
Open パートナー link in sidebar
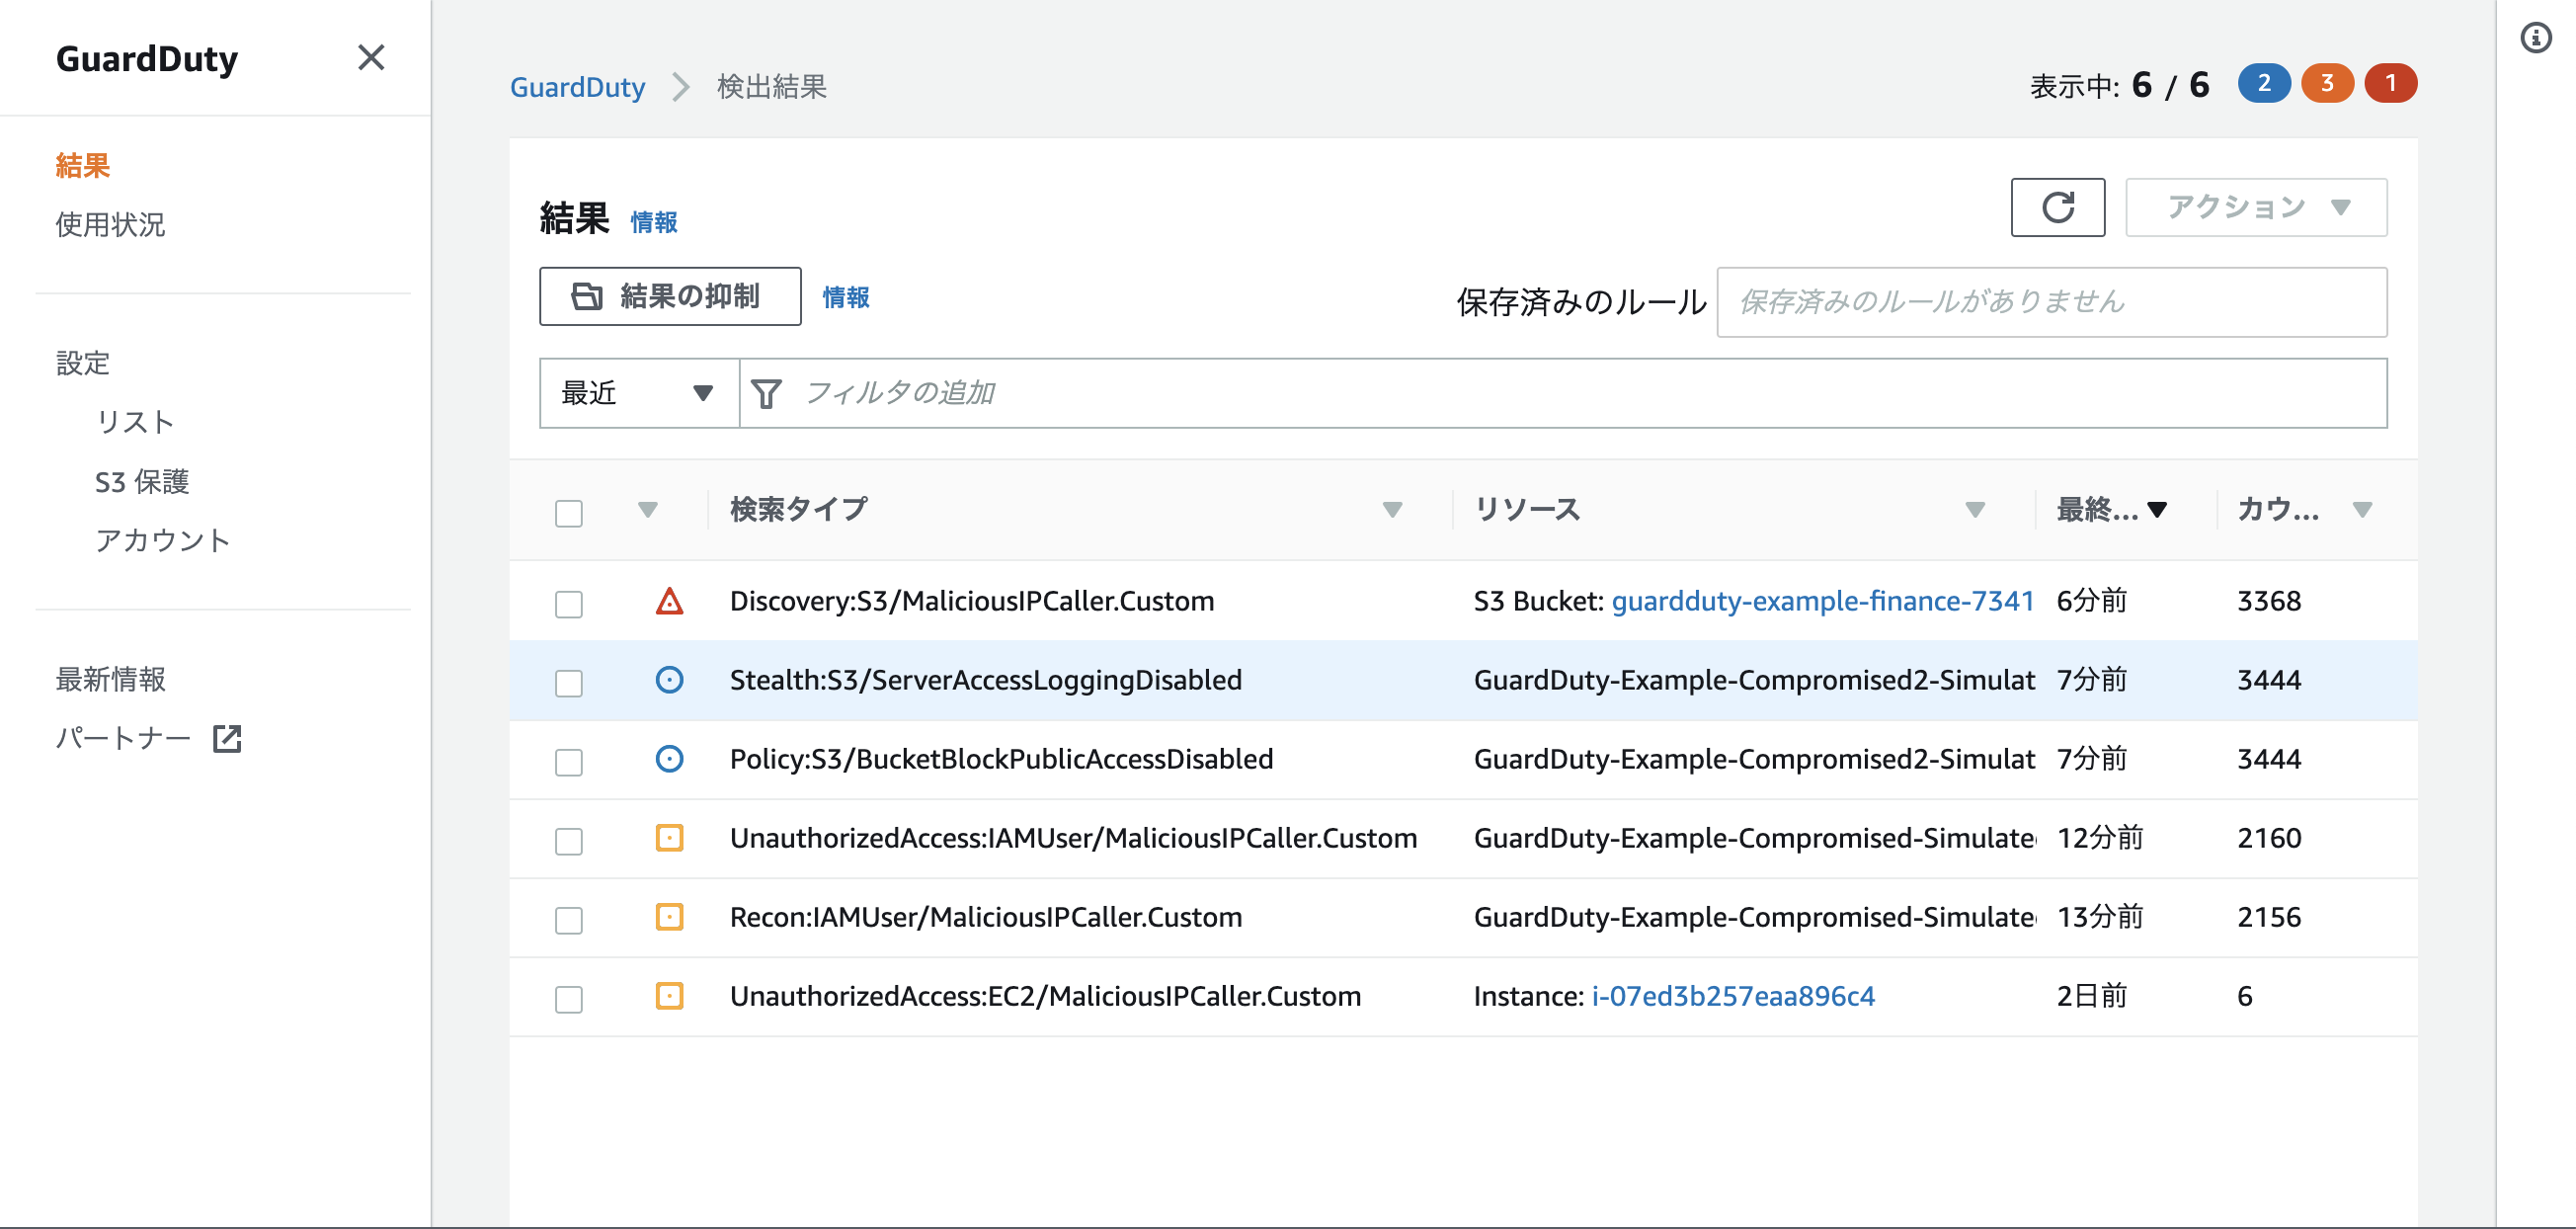[123, 738]
